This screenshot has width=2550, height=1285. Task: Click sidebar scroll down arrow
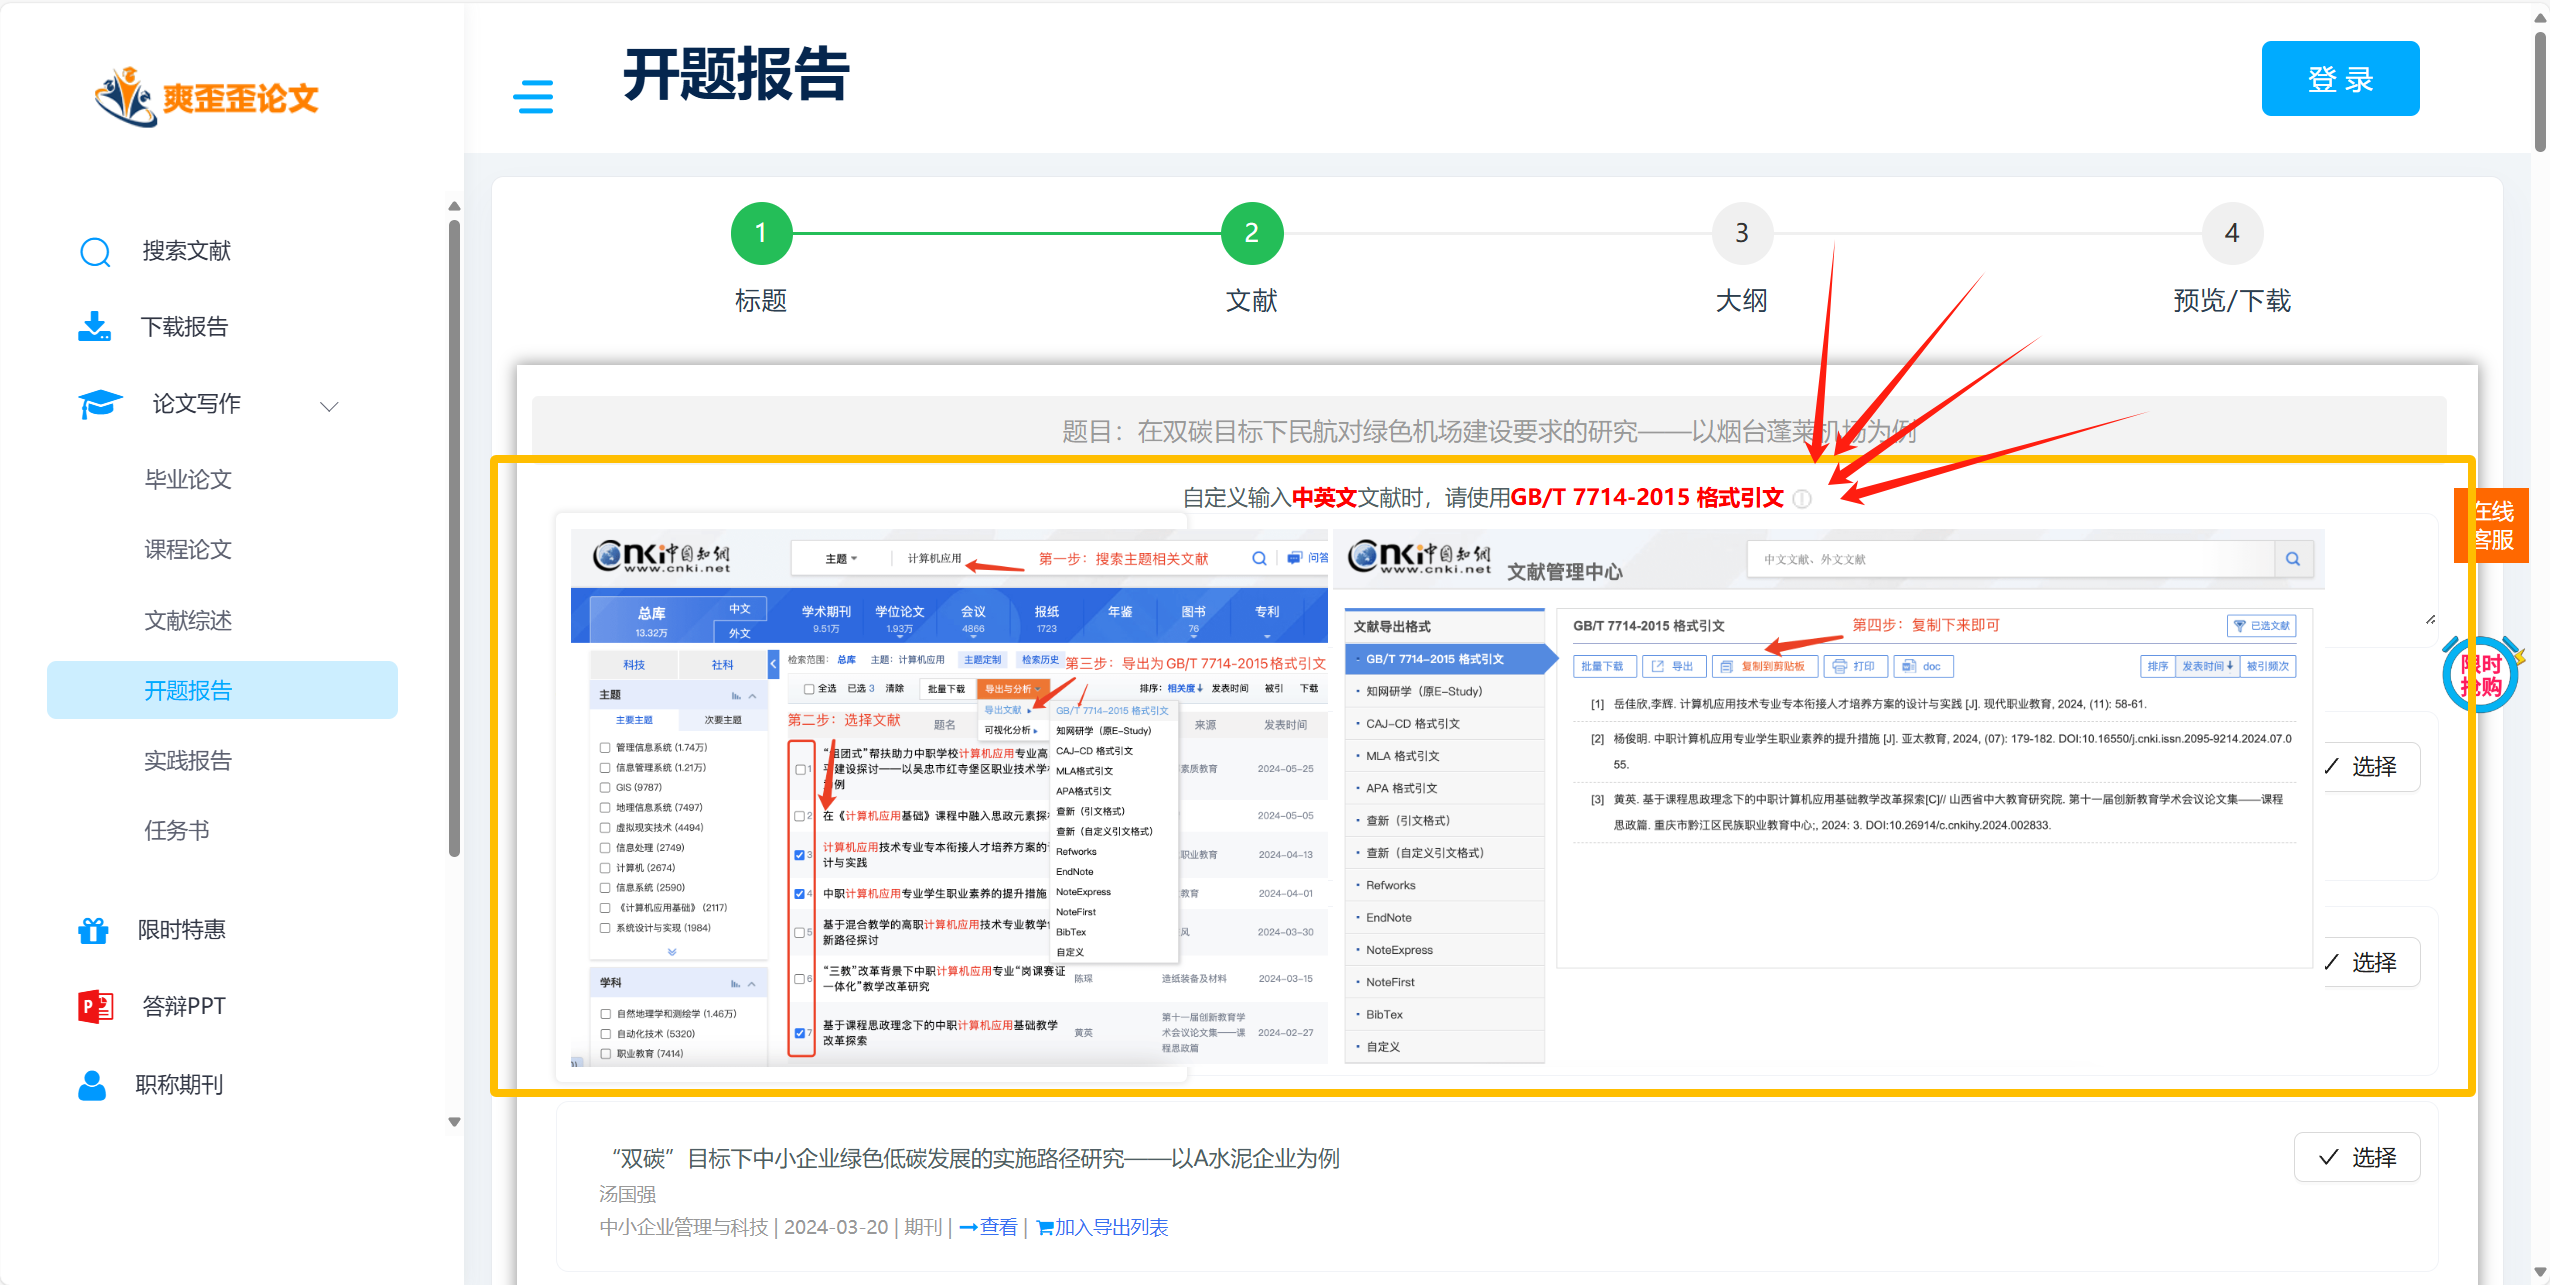click(x=455, y=1122)
